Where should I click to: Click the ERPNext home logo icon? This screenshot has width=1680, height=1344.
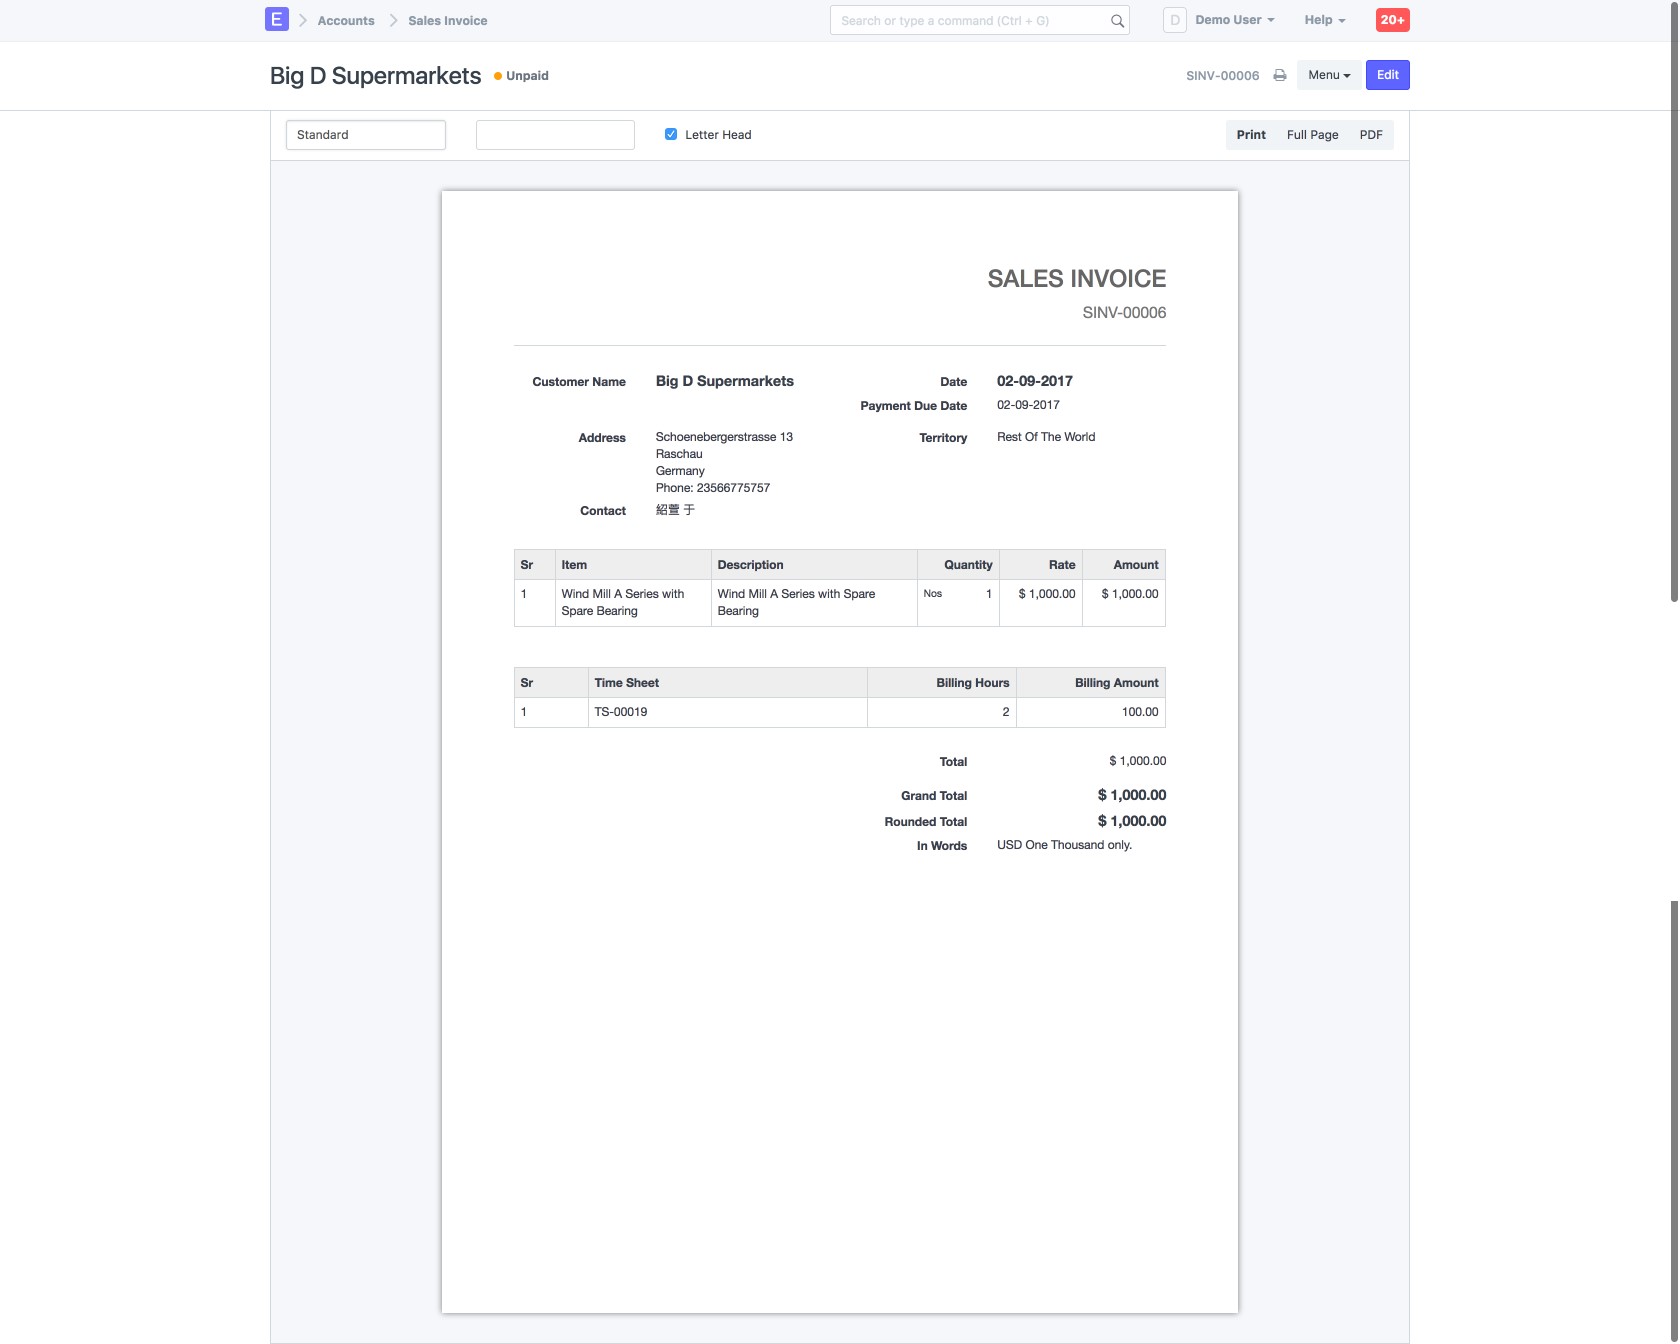pyautogui.click(x=276, y=20)
